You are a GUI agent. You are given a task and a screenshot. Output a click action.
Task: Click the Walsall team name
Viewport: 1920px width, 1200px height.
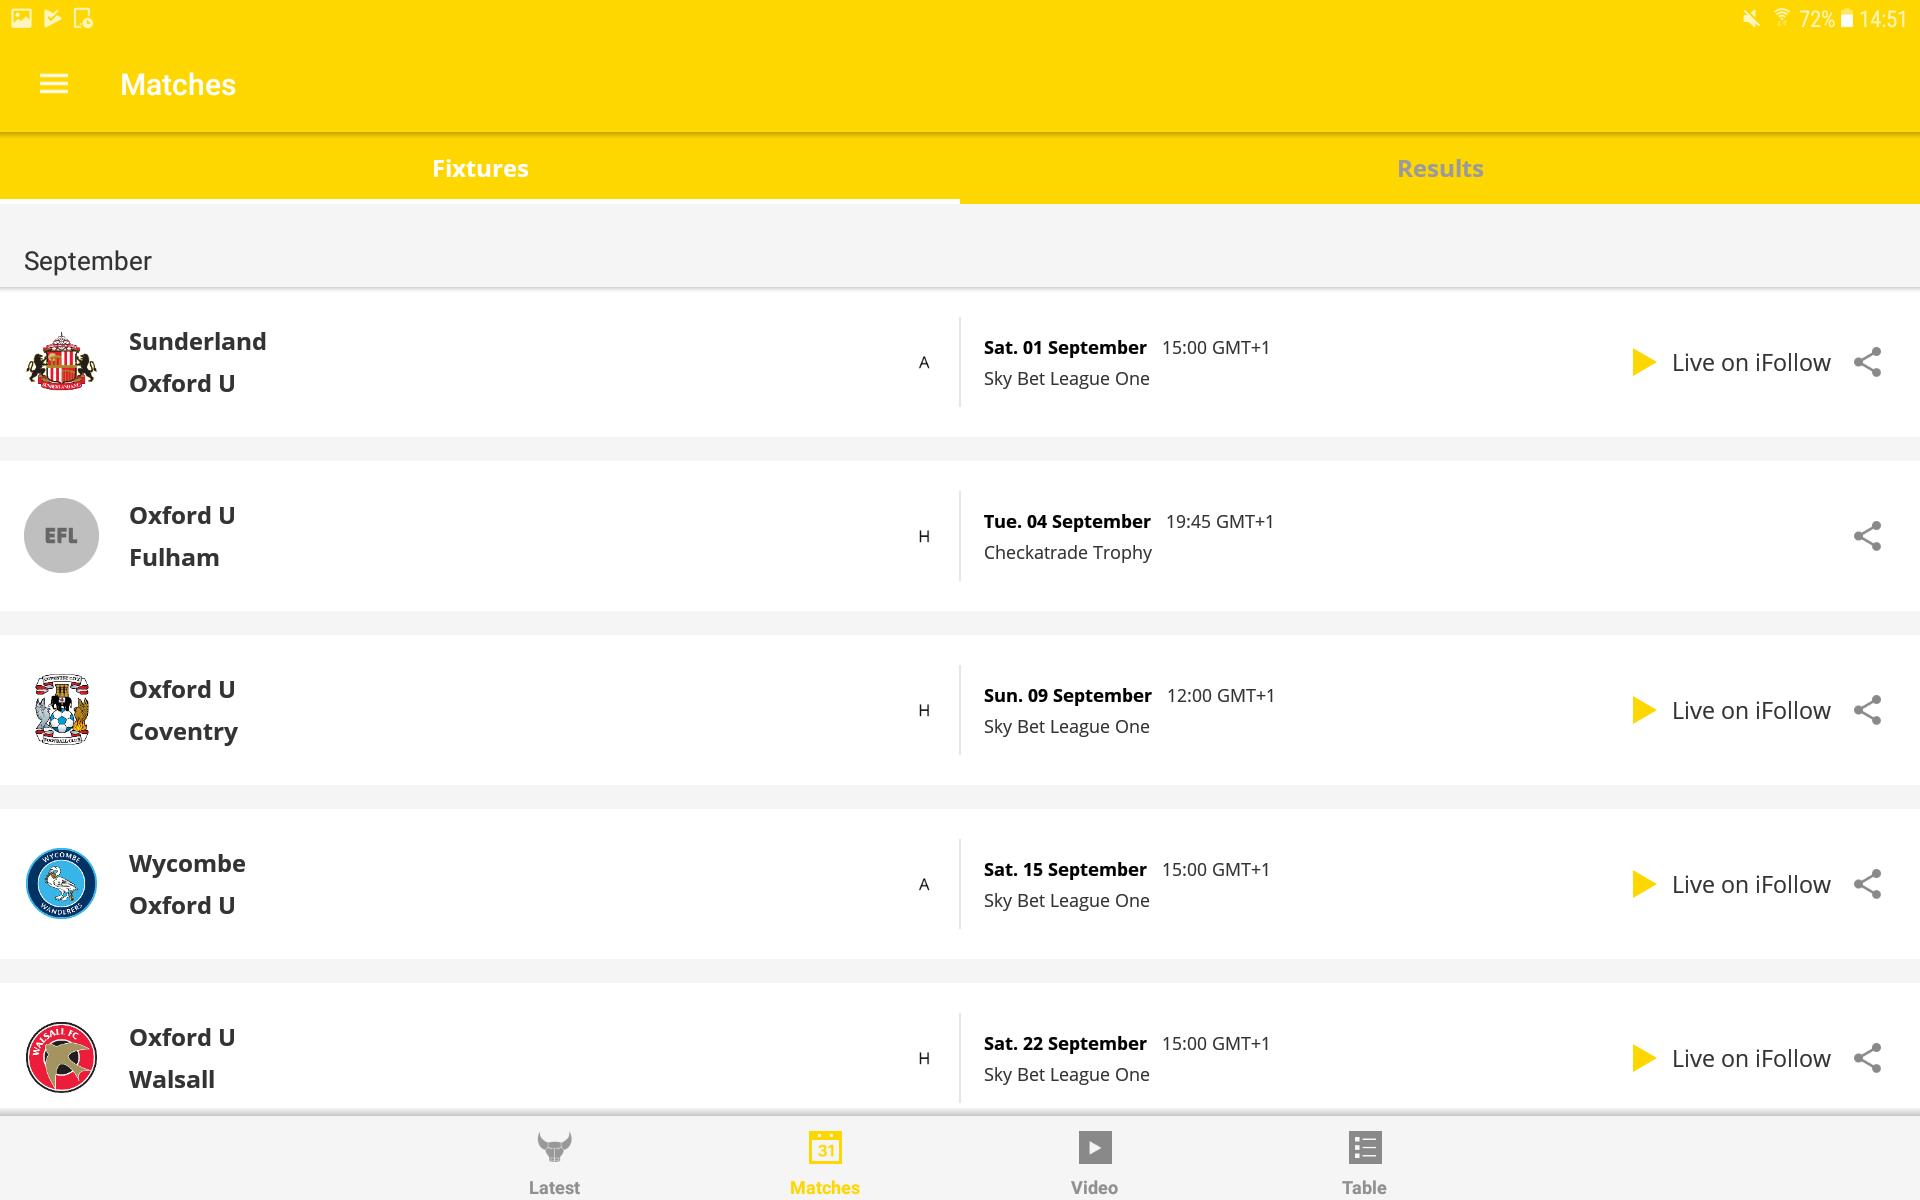(172, 1079)
